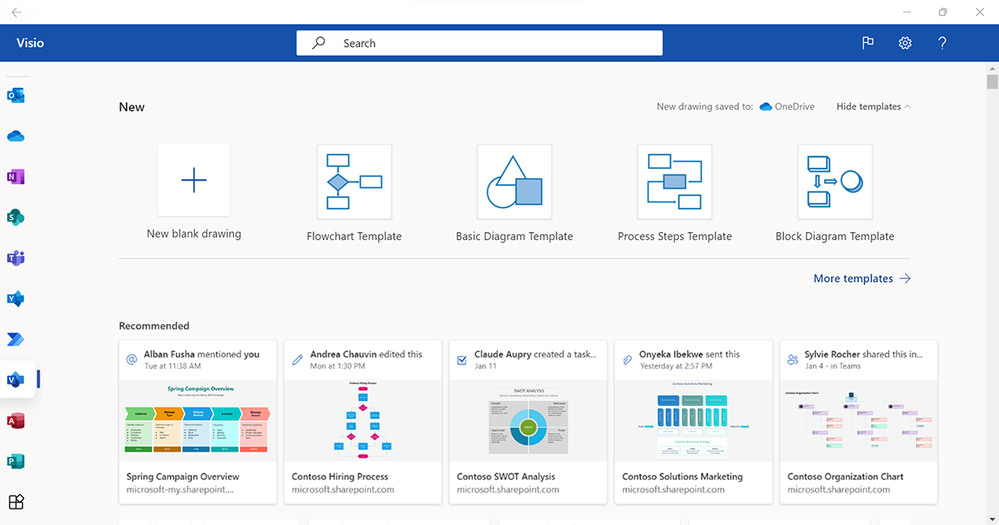Click the mention icon on Spring Campaign card
The height and width of the screenshot is (525, 999).
[132, 359]
